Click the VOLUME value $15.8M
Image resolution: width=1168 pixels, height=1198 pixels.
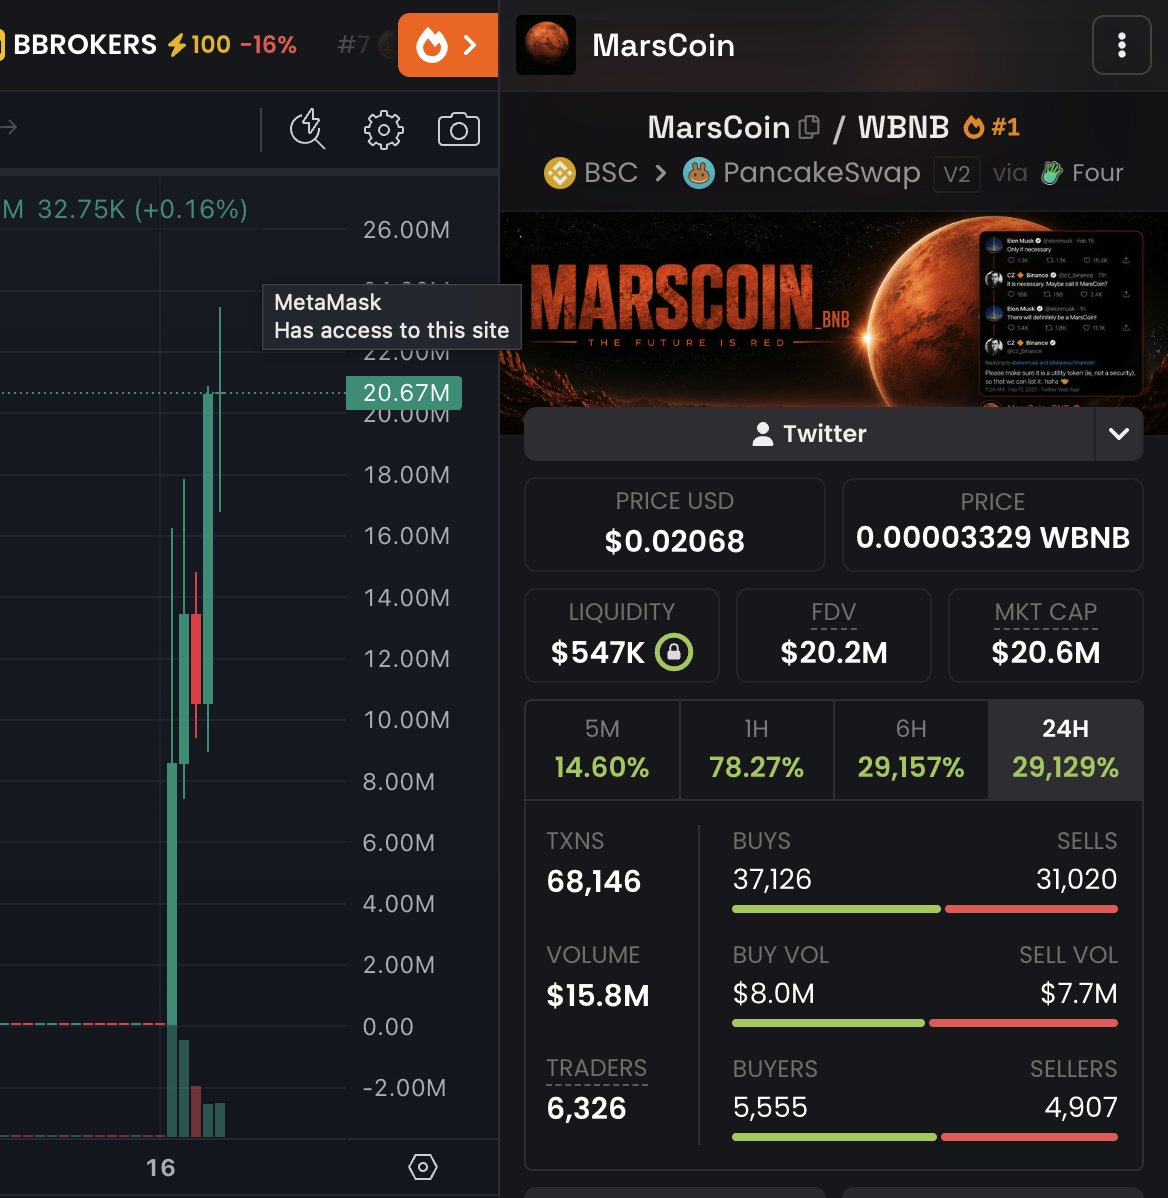click(597, 996)
